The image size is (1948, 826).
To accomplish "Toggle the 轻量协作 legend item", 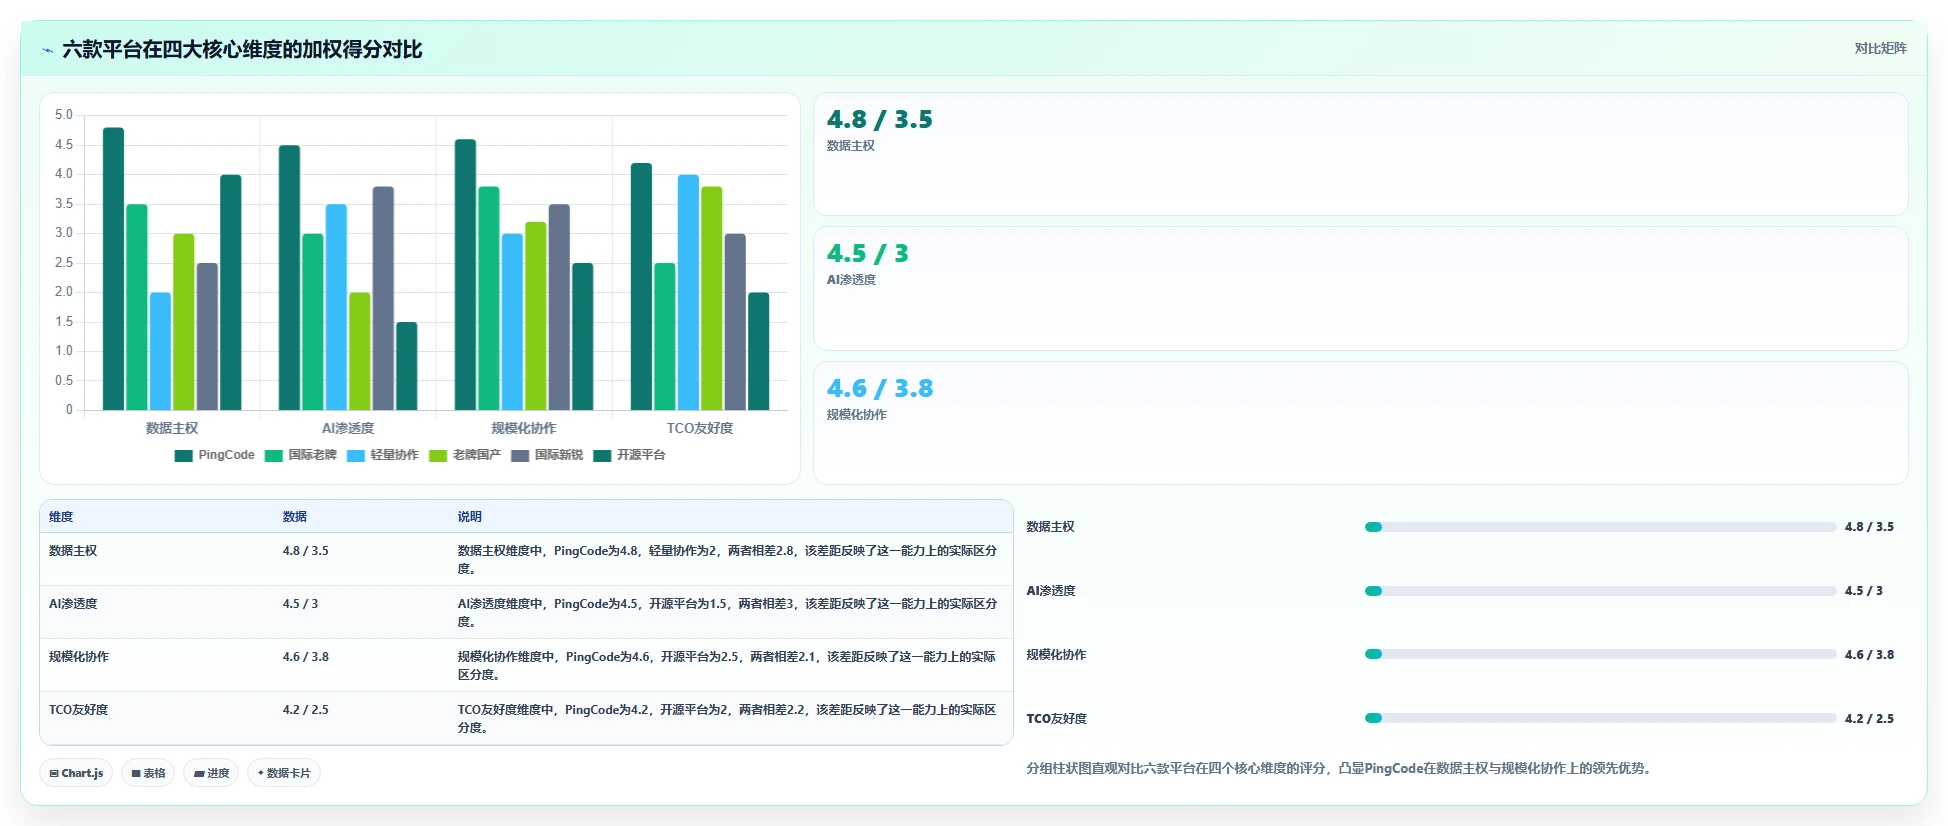I will click(x=382, y=455).
